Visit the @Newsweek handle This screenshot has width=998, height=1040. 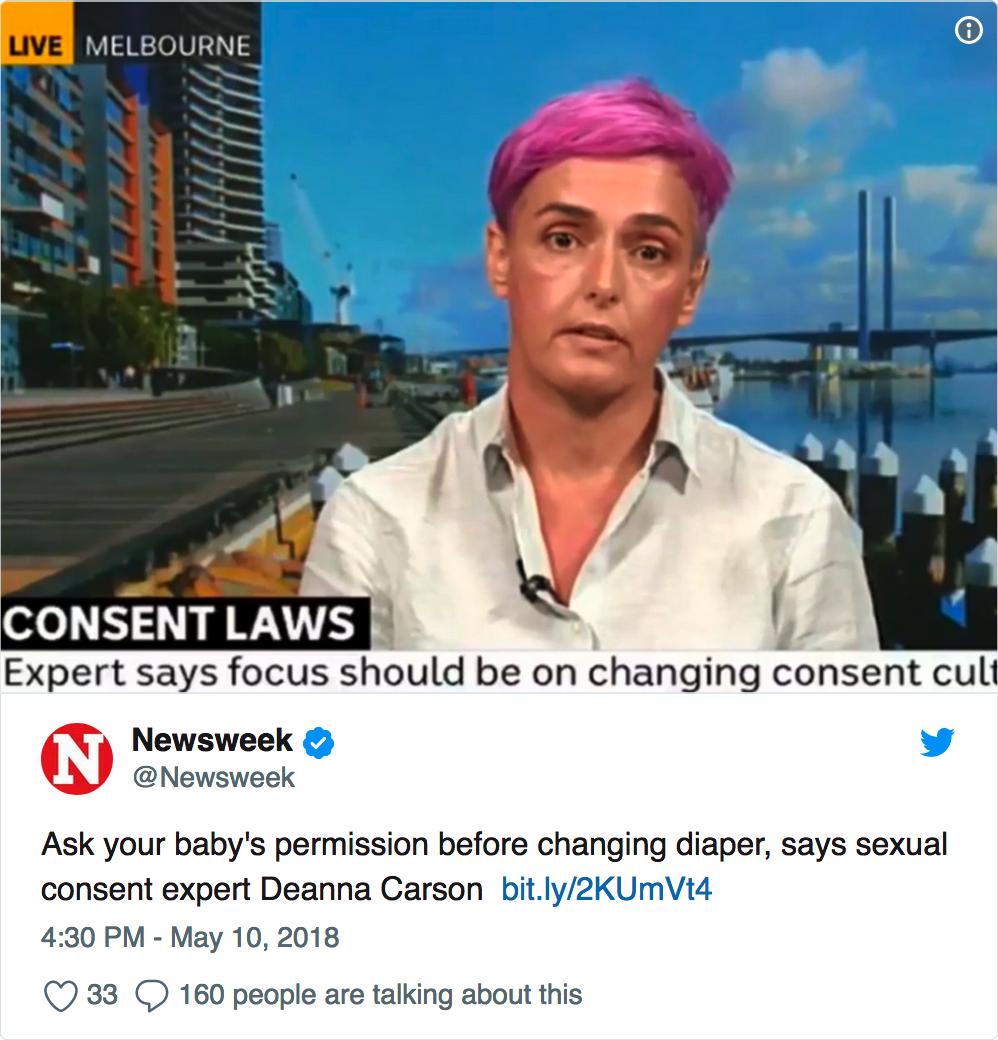coord(214,777)
